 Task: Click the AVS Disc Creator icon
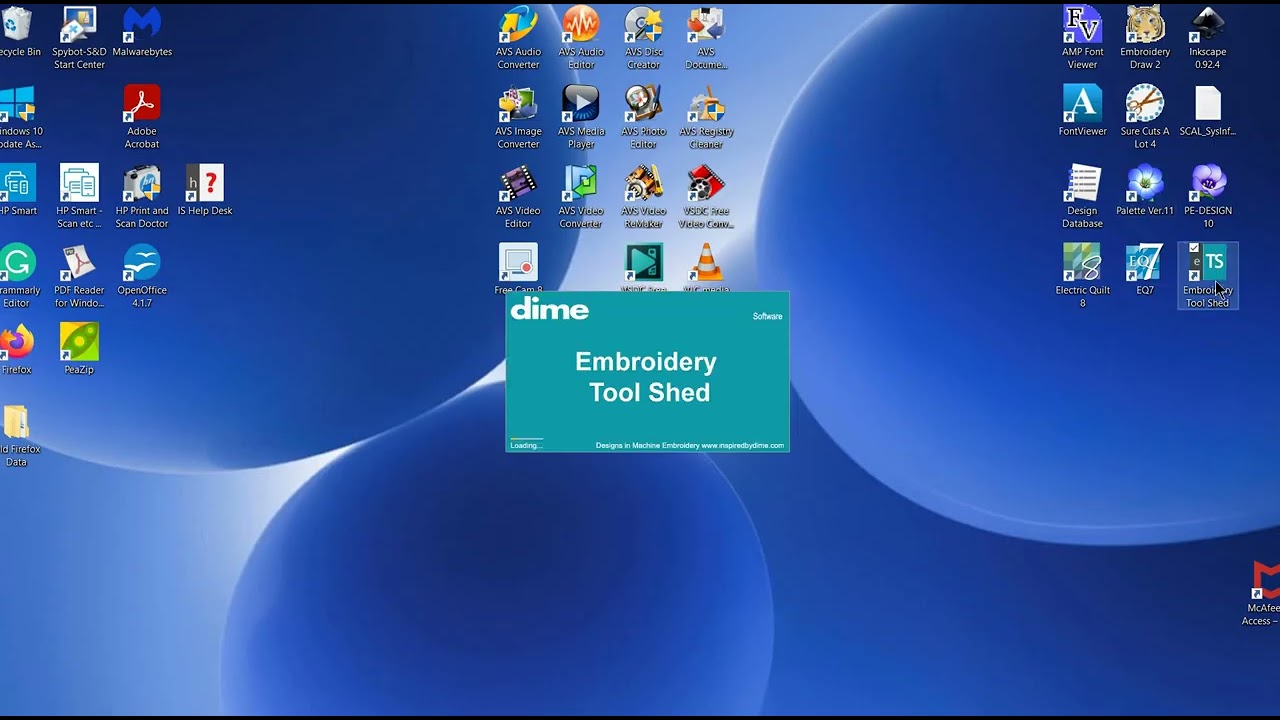644,37
